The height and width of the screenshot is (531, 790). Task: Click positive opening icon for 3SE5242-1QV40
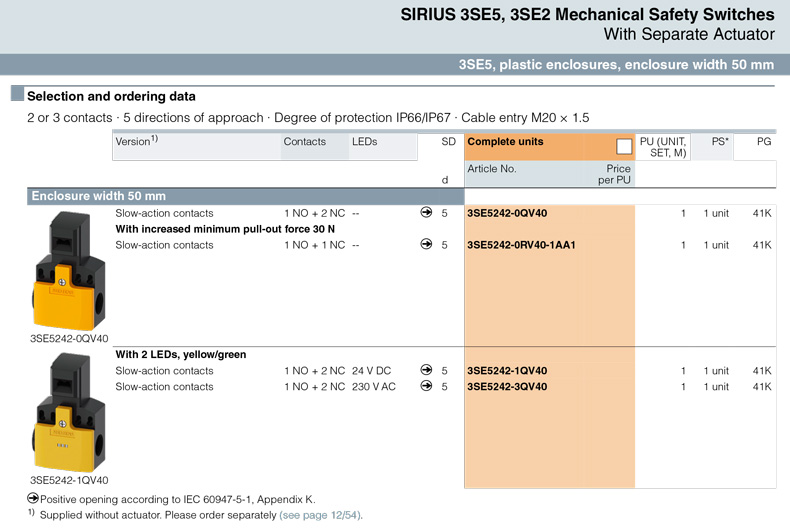(426, 371)
